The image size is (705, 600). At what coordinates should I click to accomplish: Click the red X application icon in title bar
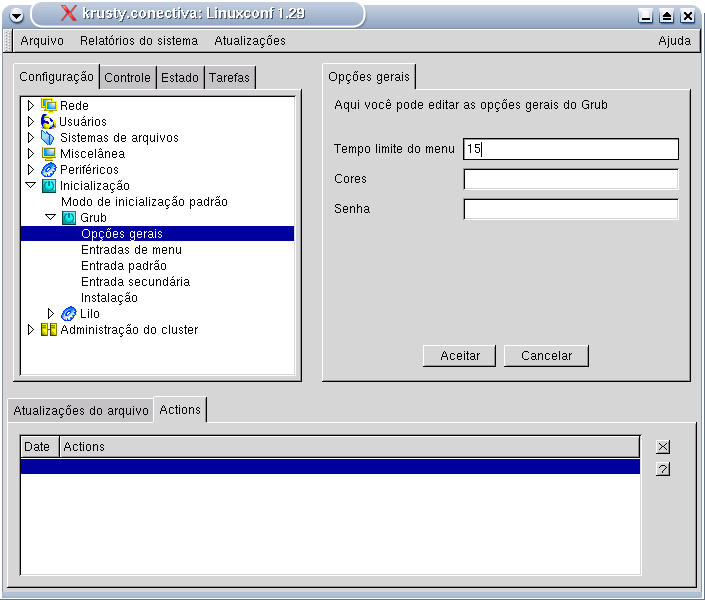click(69, 13)
